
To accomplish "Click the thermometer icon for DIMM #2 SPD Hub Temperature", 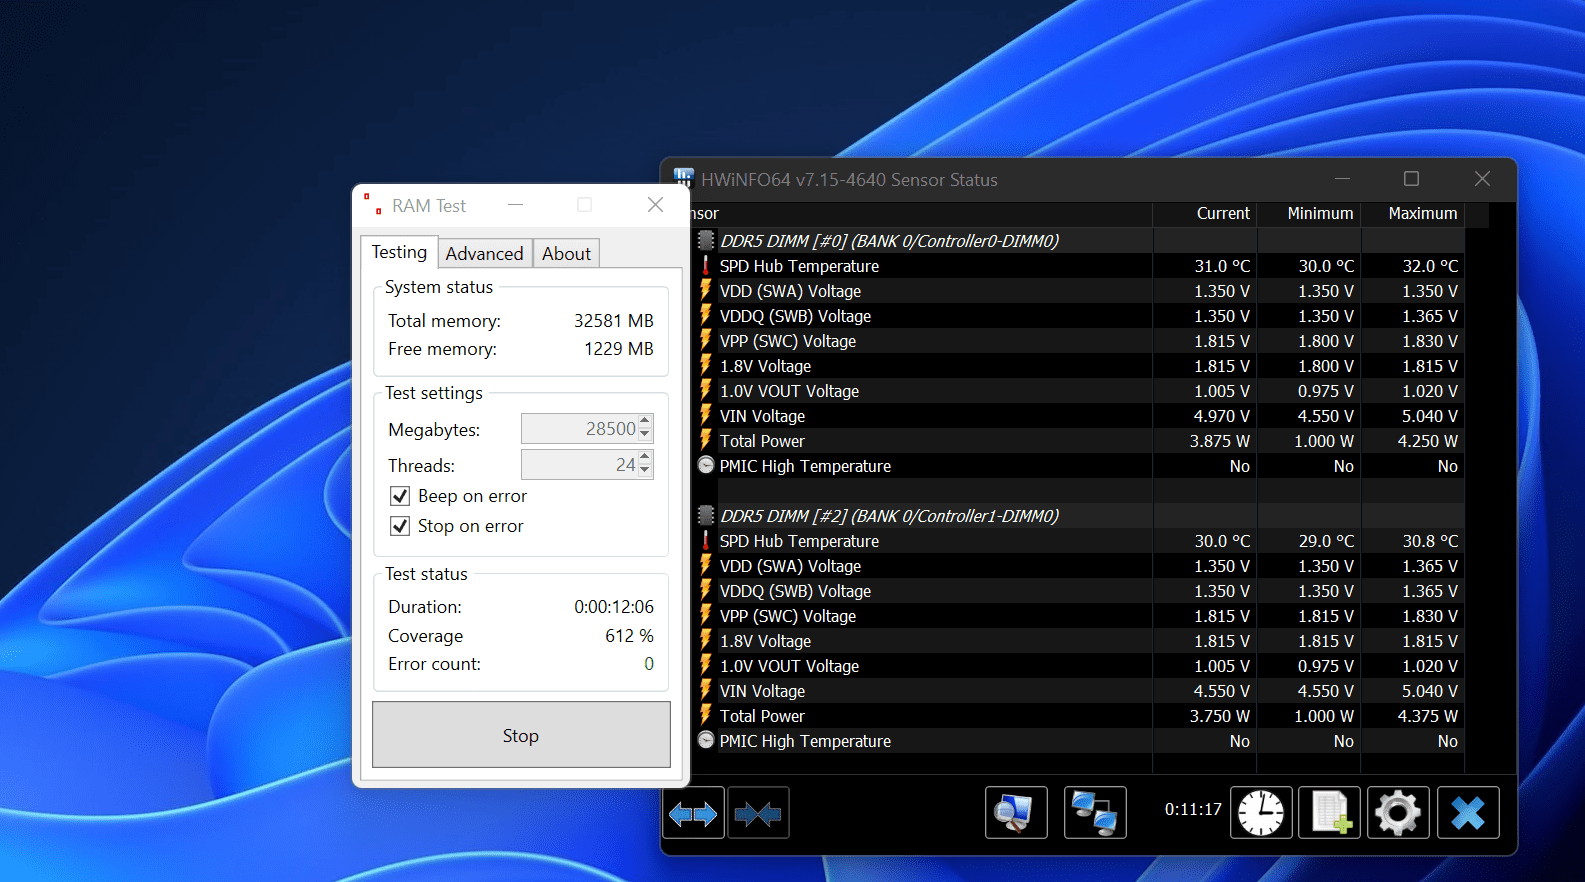I will [706, 540].
